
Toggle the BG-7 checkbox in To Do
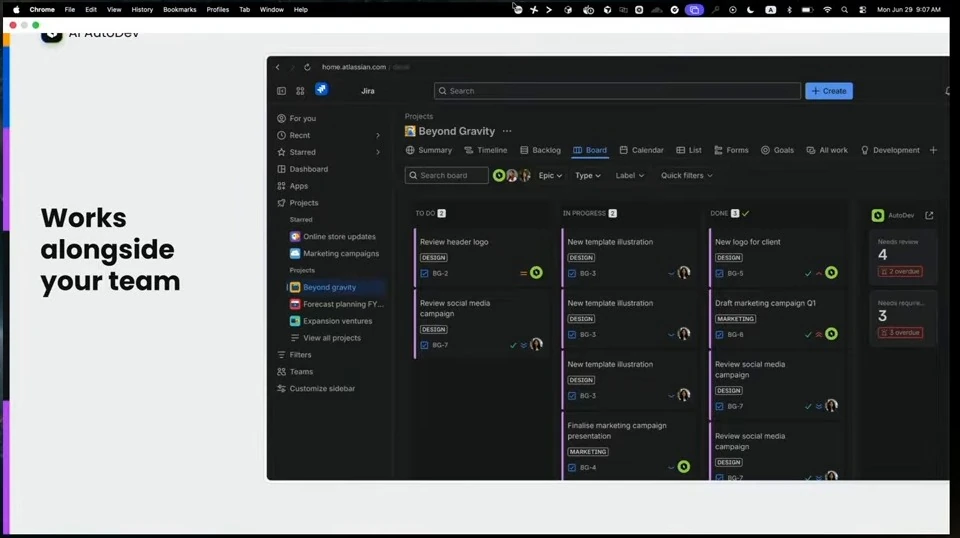[x=424, y=345]
